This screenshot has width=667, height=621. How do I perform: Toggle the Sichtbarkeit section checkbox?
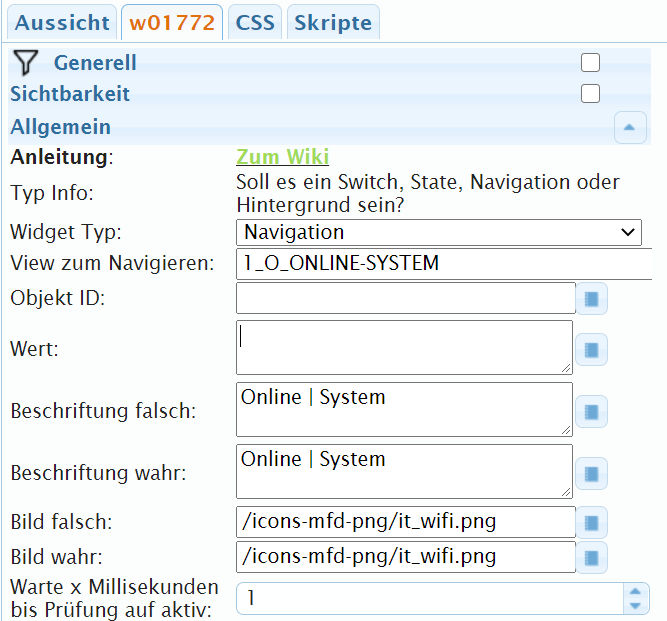(x=591, y=94)
